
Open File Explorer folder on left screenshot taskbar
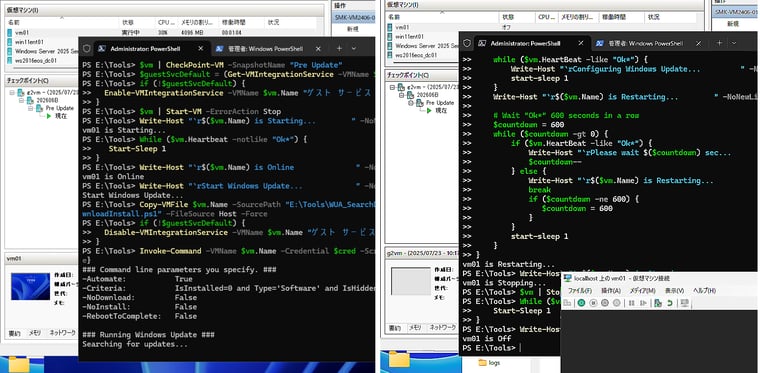coord(19,364)
